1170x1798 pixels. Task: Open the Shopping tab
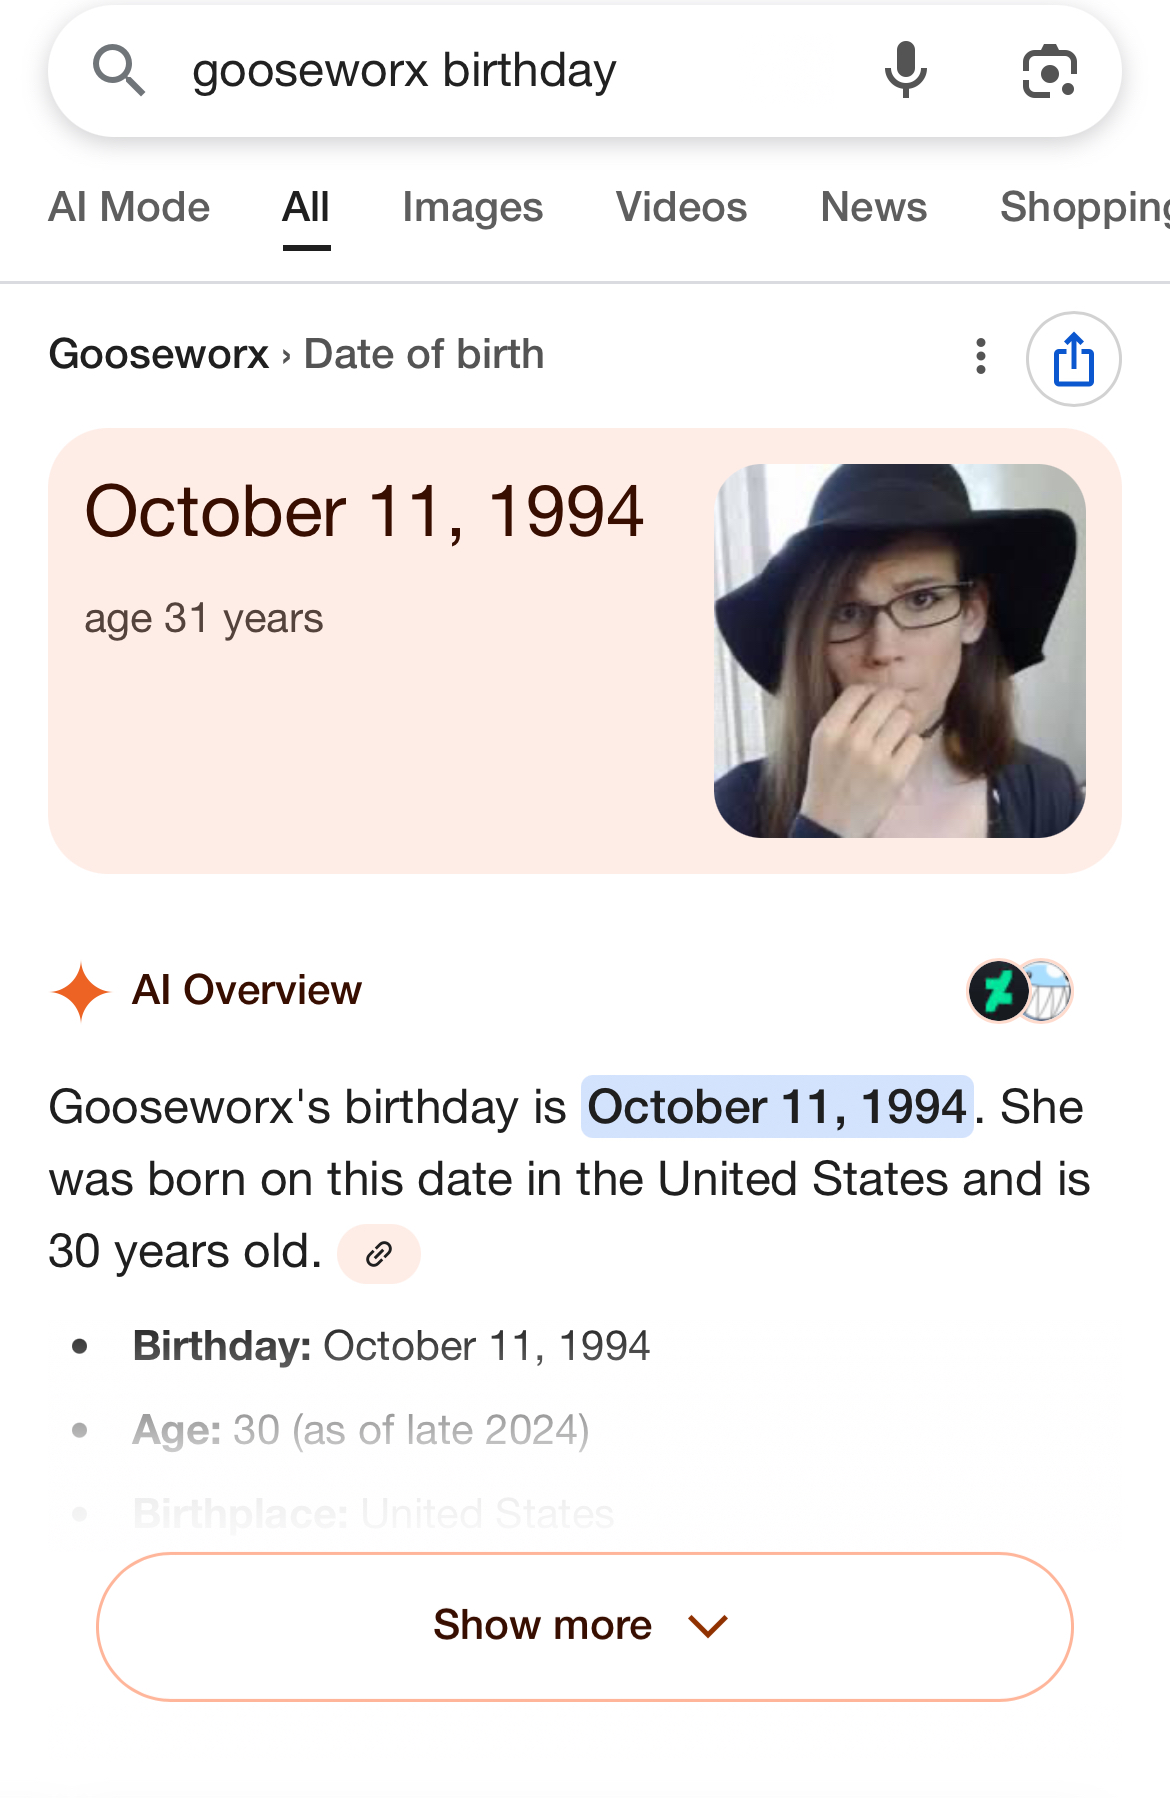1085,208
